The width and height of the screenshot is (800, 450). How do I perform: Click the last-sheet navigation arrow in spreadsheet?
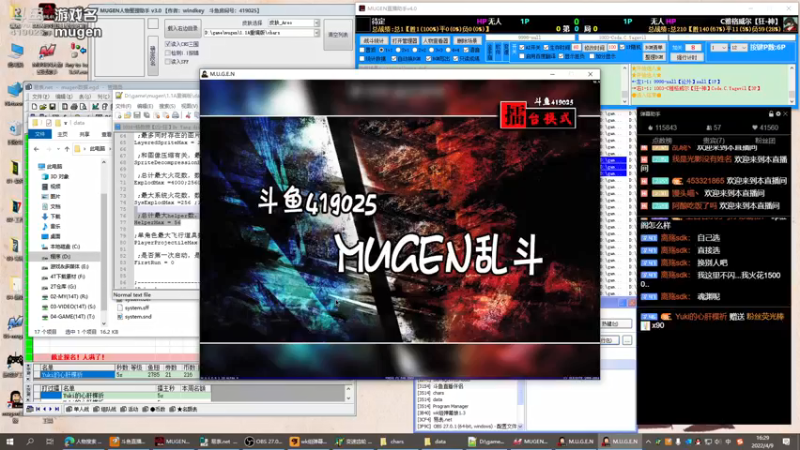(57, 409)
